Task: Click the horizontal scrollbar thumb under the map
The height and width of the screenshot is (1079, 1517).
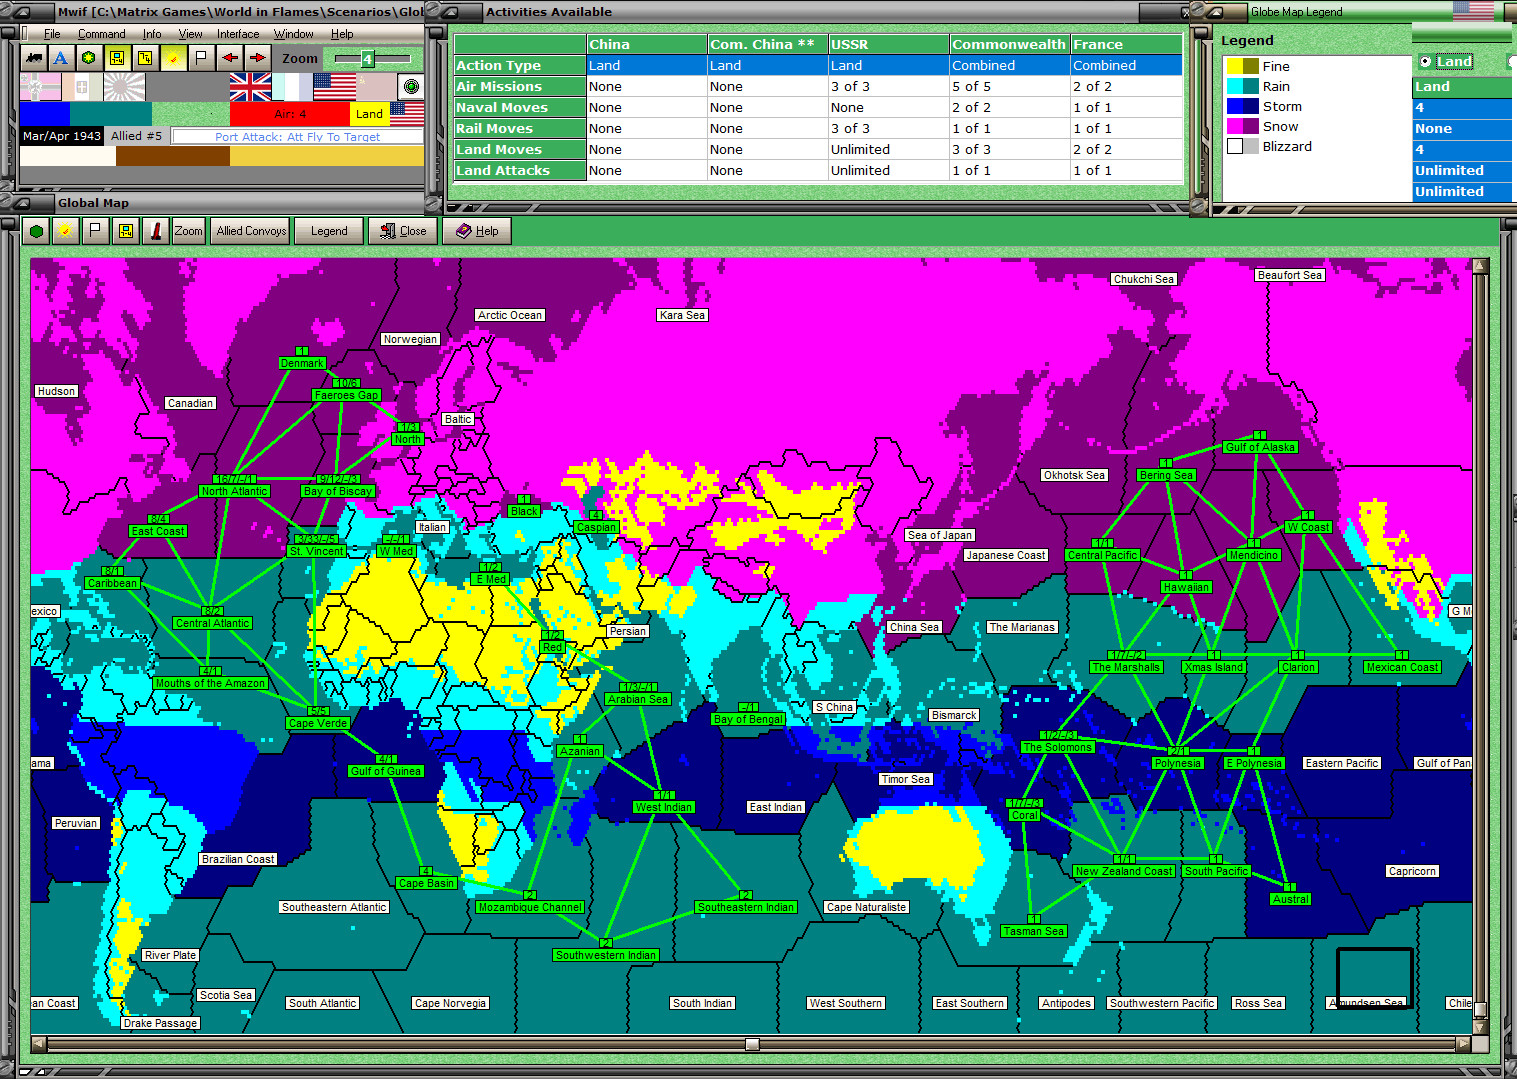Action: [752, 1044]
